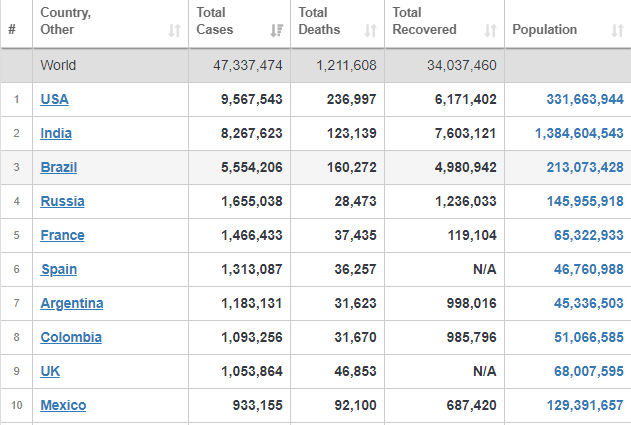
Task: Select Russia total deaths 28,473
Action: pyautogui.click(x=355, y=201)
